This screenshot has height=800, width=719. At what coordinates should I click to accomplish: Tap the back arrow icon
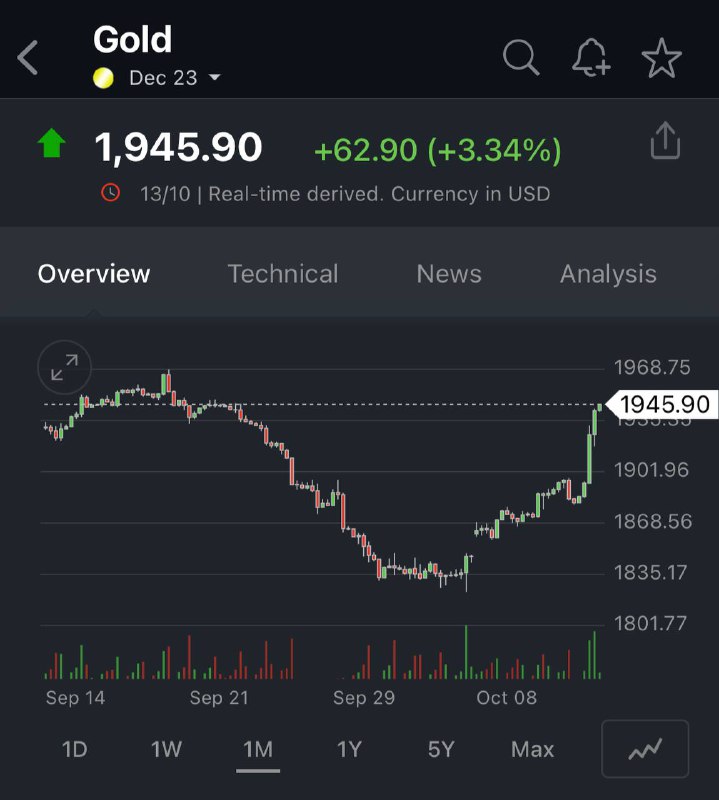(x=28, y=58)
